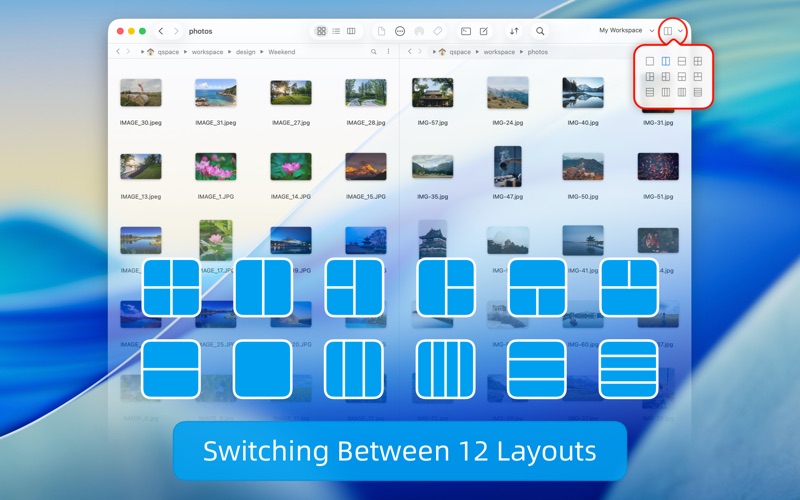The image size is (800, 500).
Task: Open the tag icon in toolbar
Action: point(437,31)
